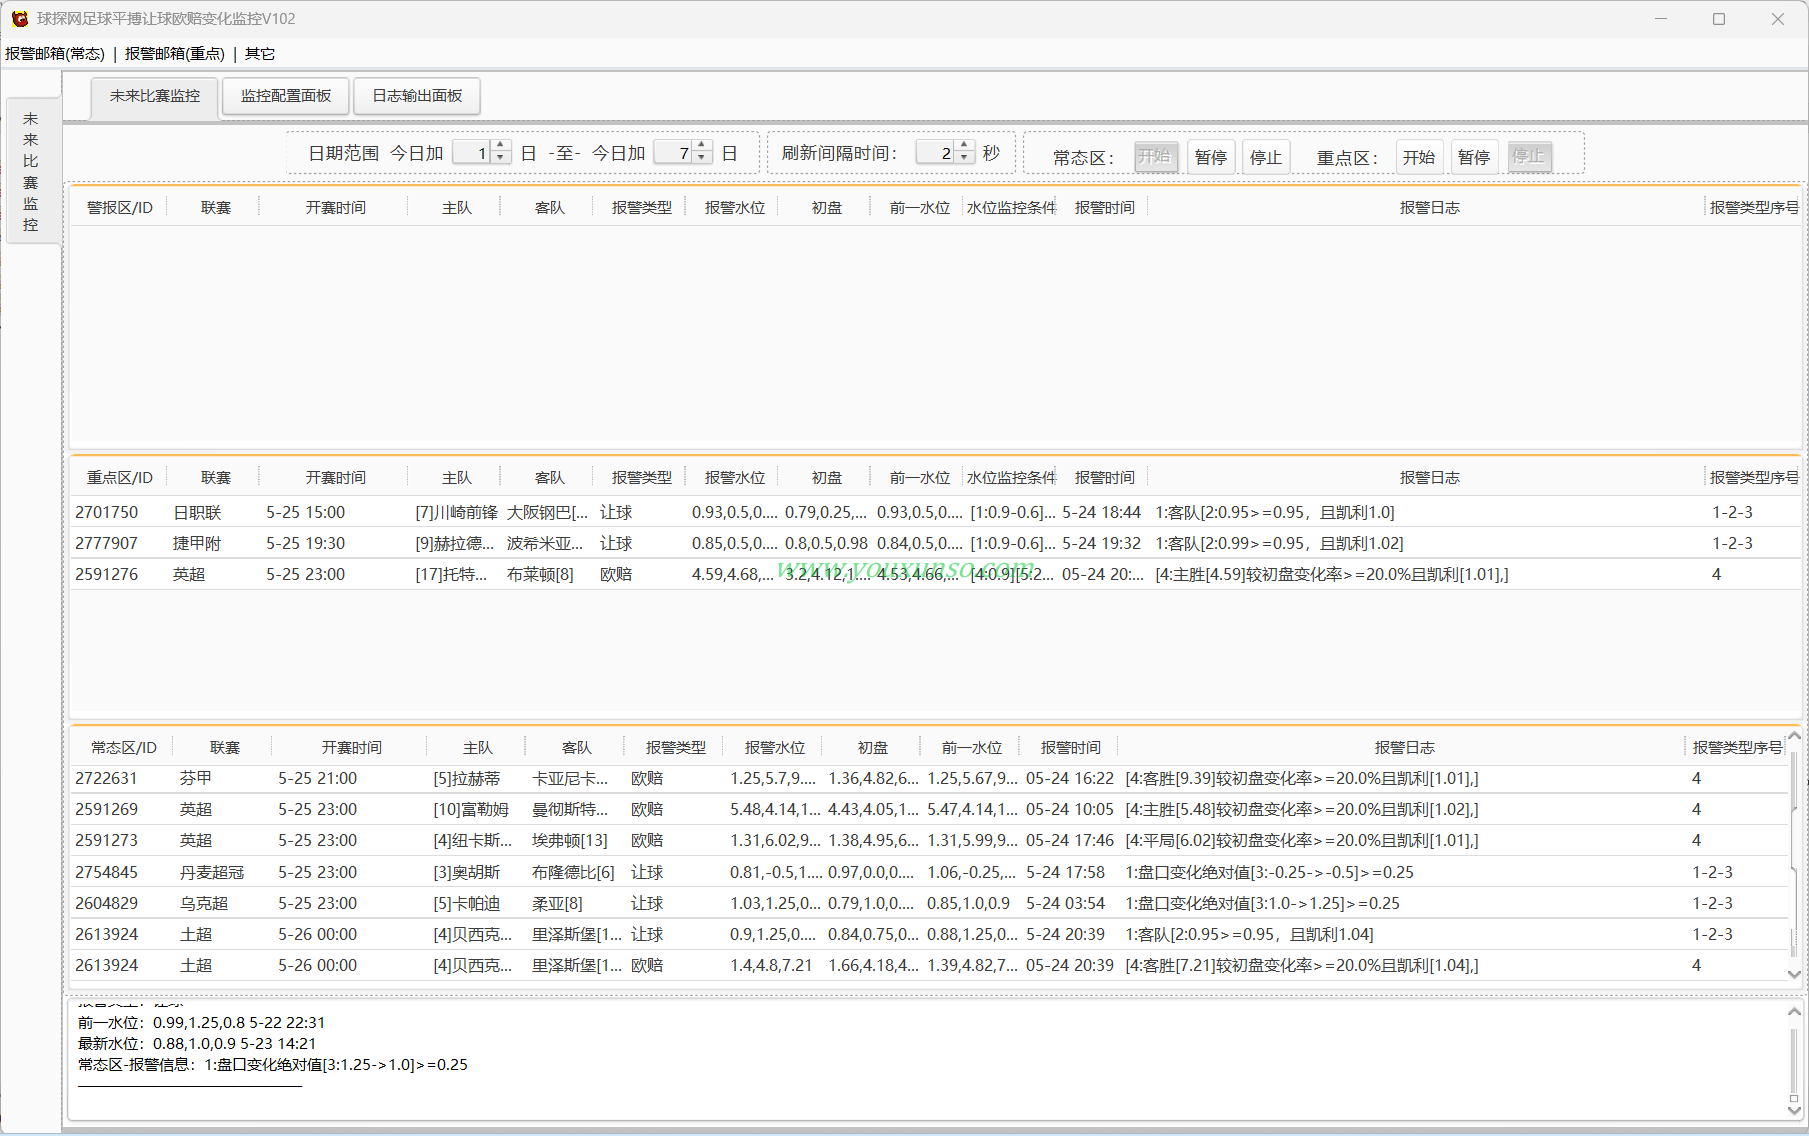Image resolution: width=1809 pixels, height=1136 pixels.
Task: Pause the 重点区 monitoring
Action: tap(1473, 157)
